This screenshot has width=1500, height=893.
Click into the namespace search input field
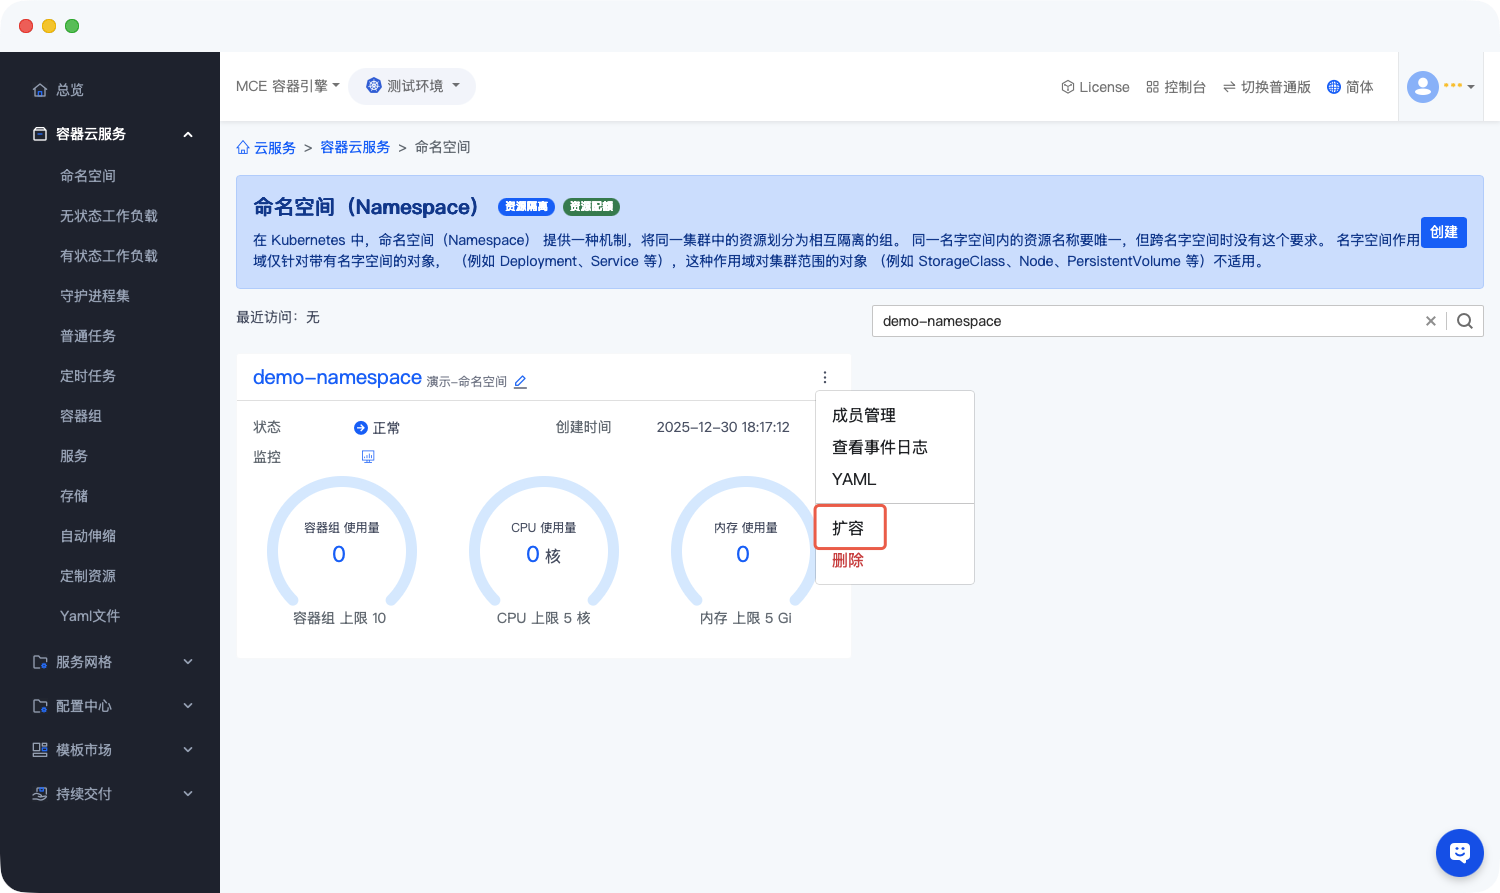[x=1140, y=321]
